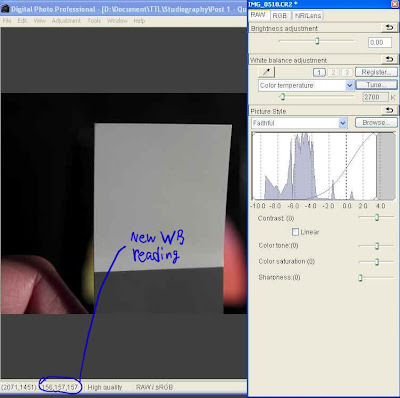Click the Tune... button
The height and width of the screenshot is (398, 400).
coord(376,85)
